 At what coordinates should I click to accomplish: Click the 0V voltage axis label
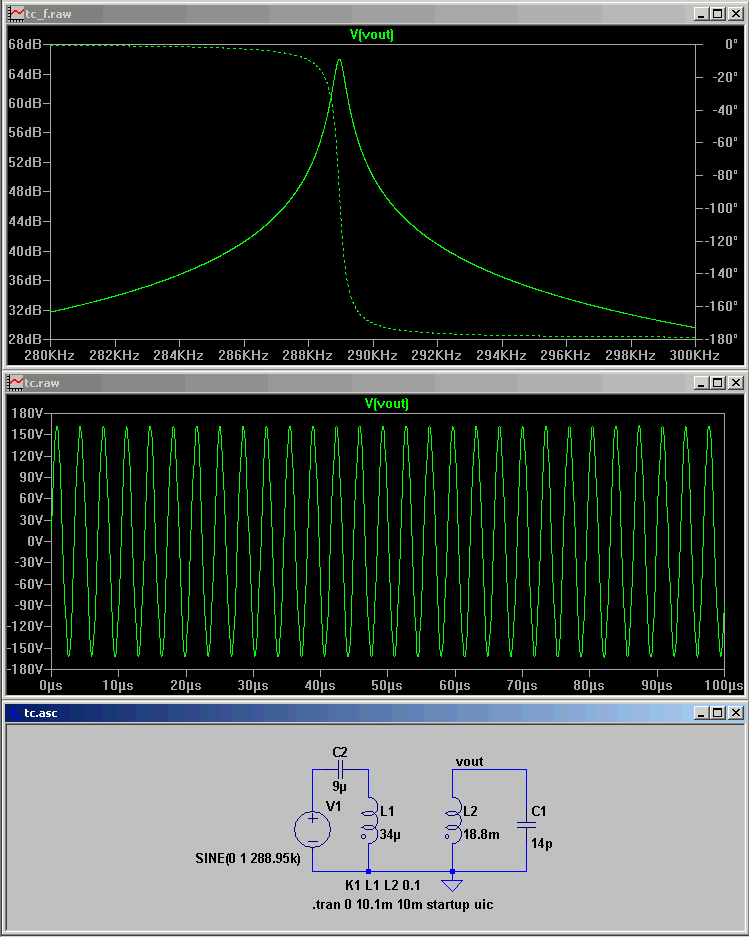(x=35, y=541)
